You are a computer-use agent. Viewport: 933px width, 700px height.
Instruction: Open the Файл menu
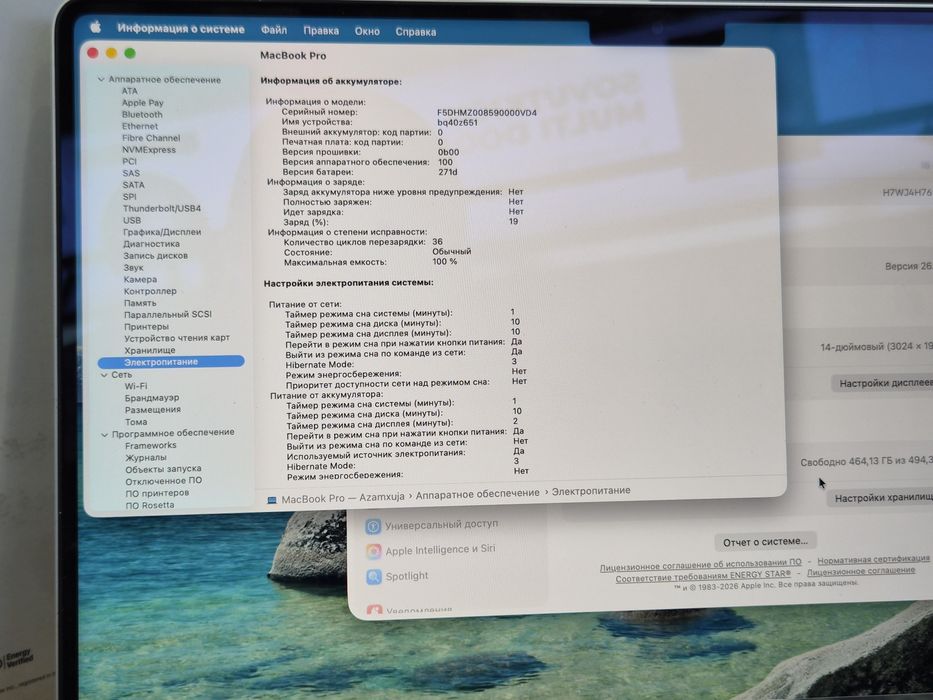click(274, 30)
